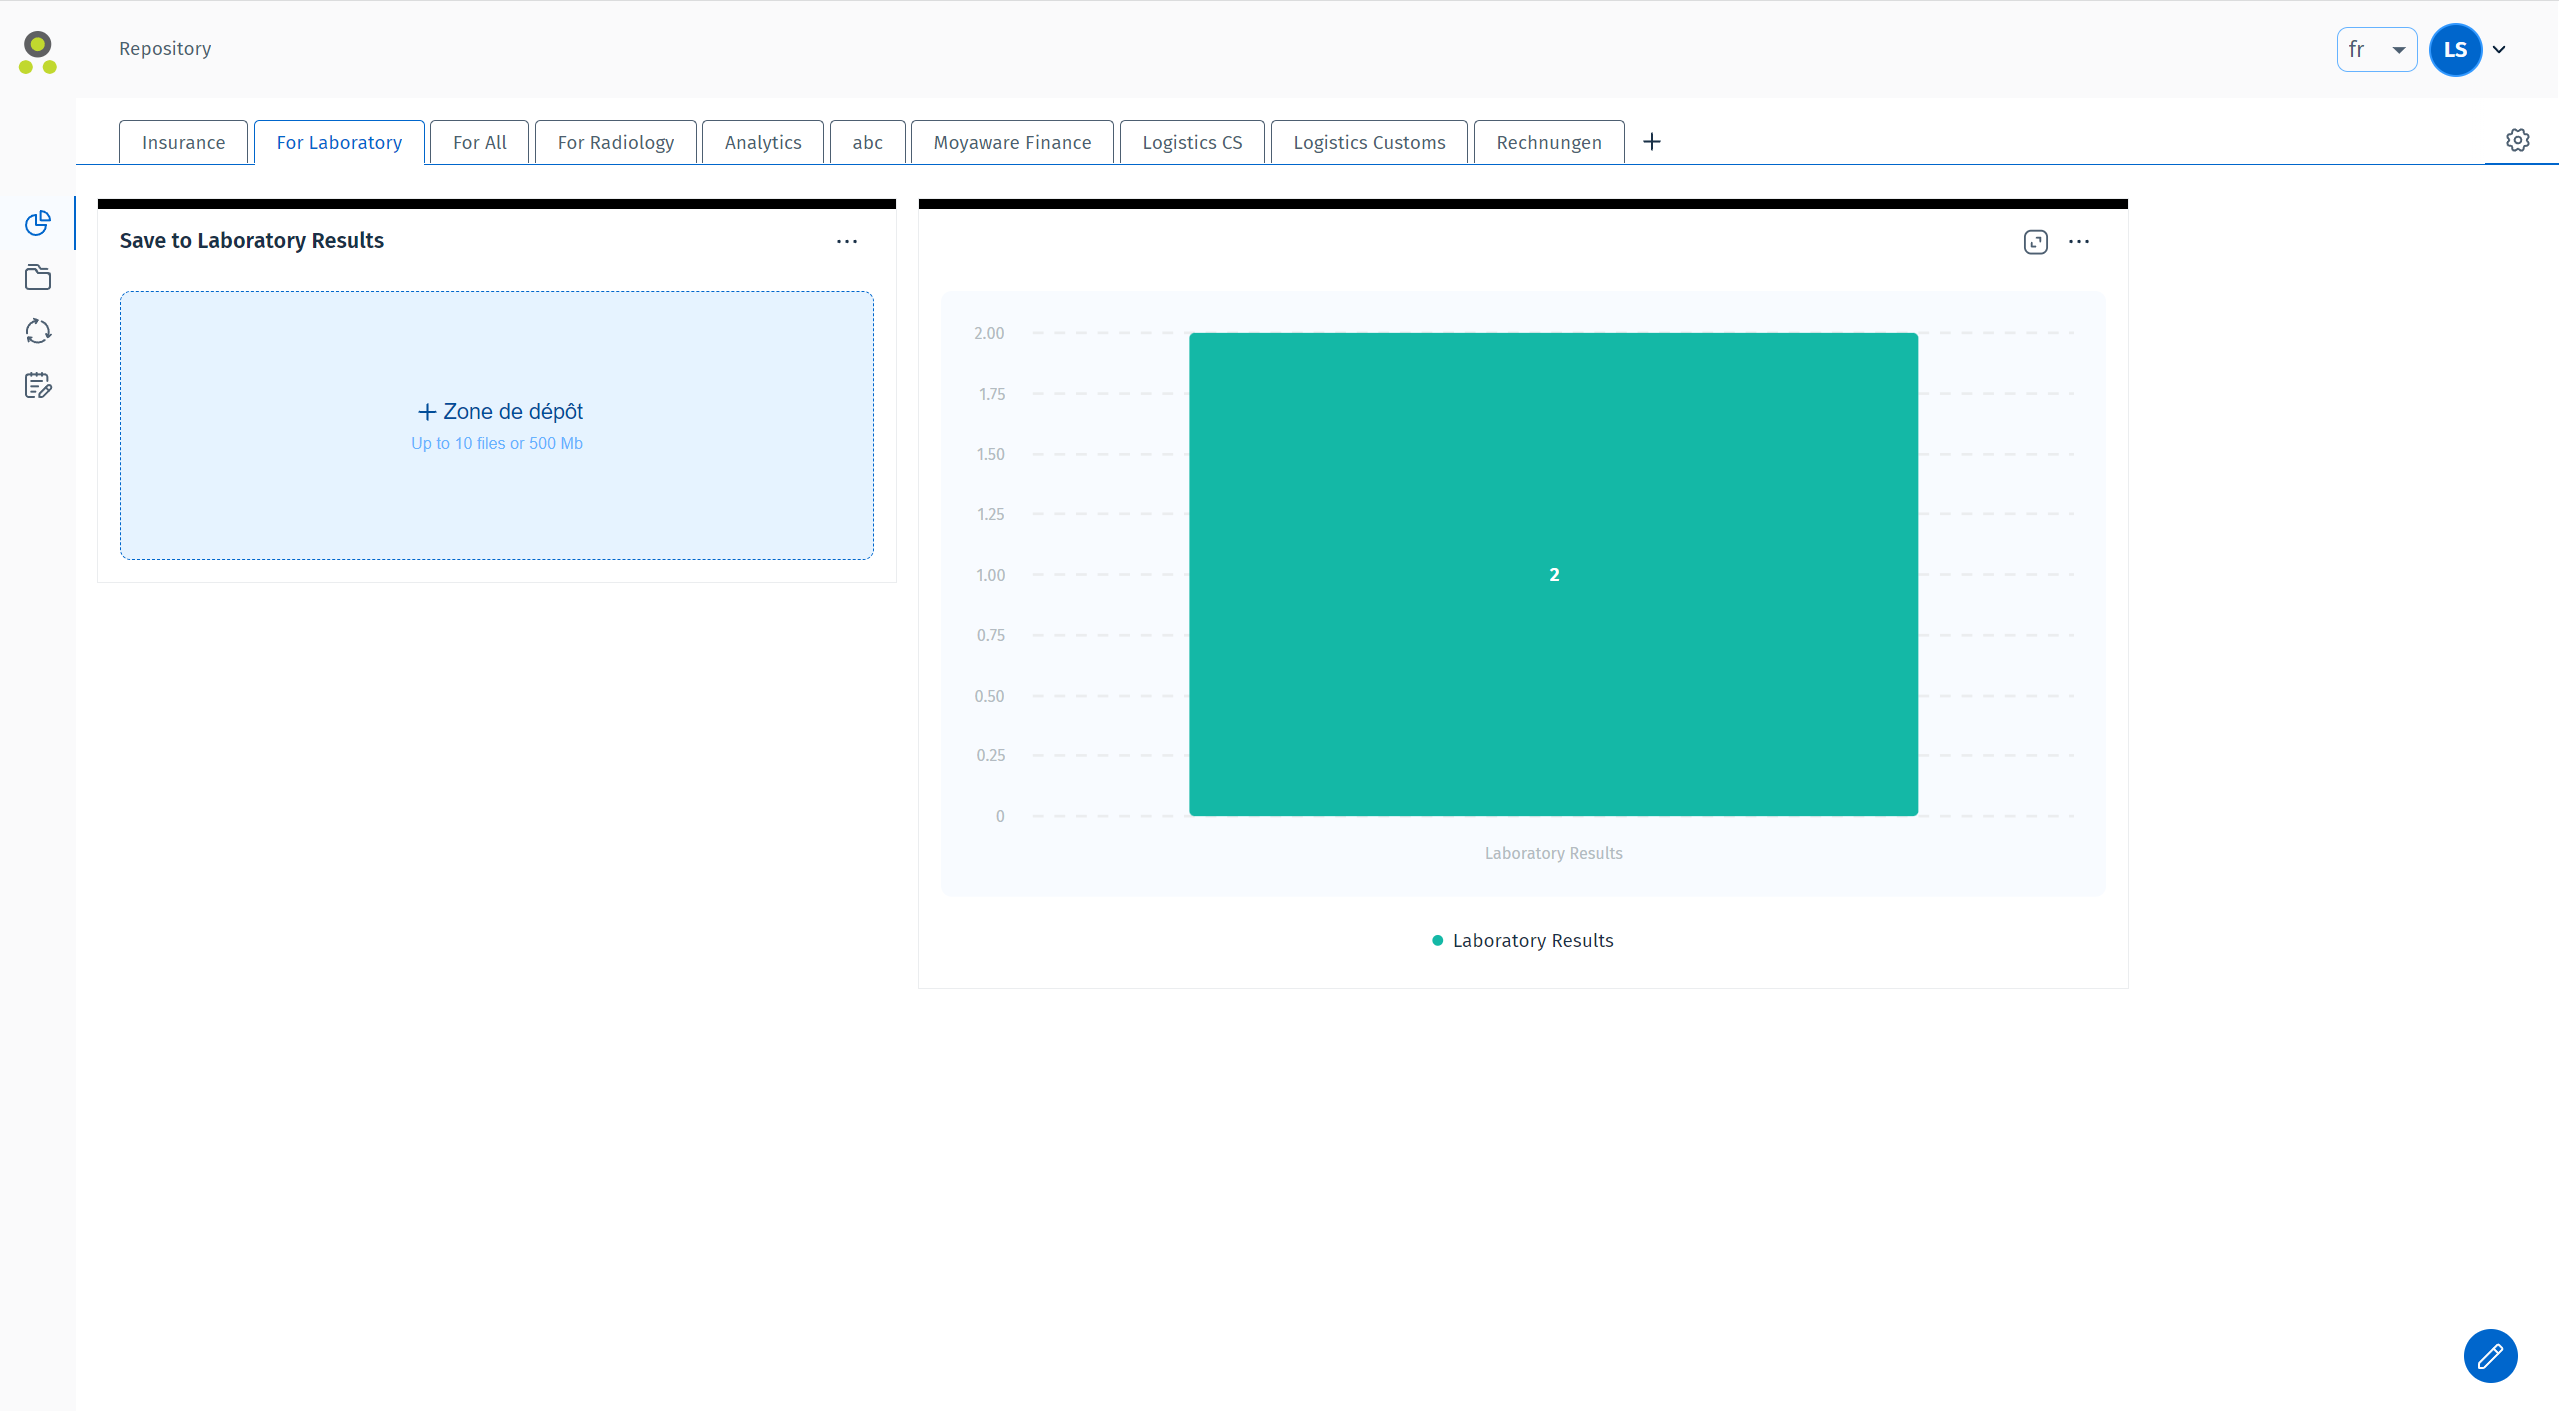
Task: Open the chart options ellipsis menu
Action: (2080, 241)
